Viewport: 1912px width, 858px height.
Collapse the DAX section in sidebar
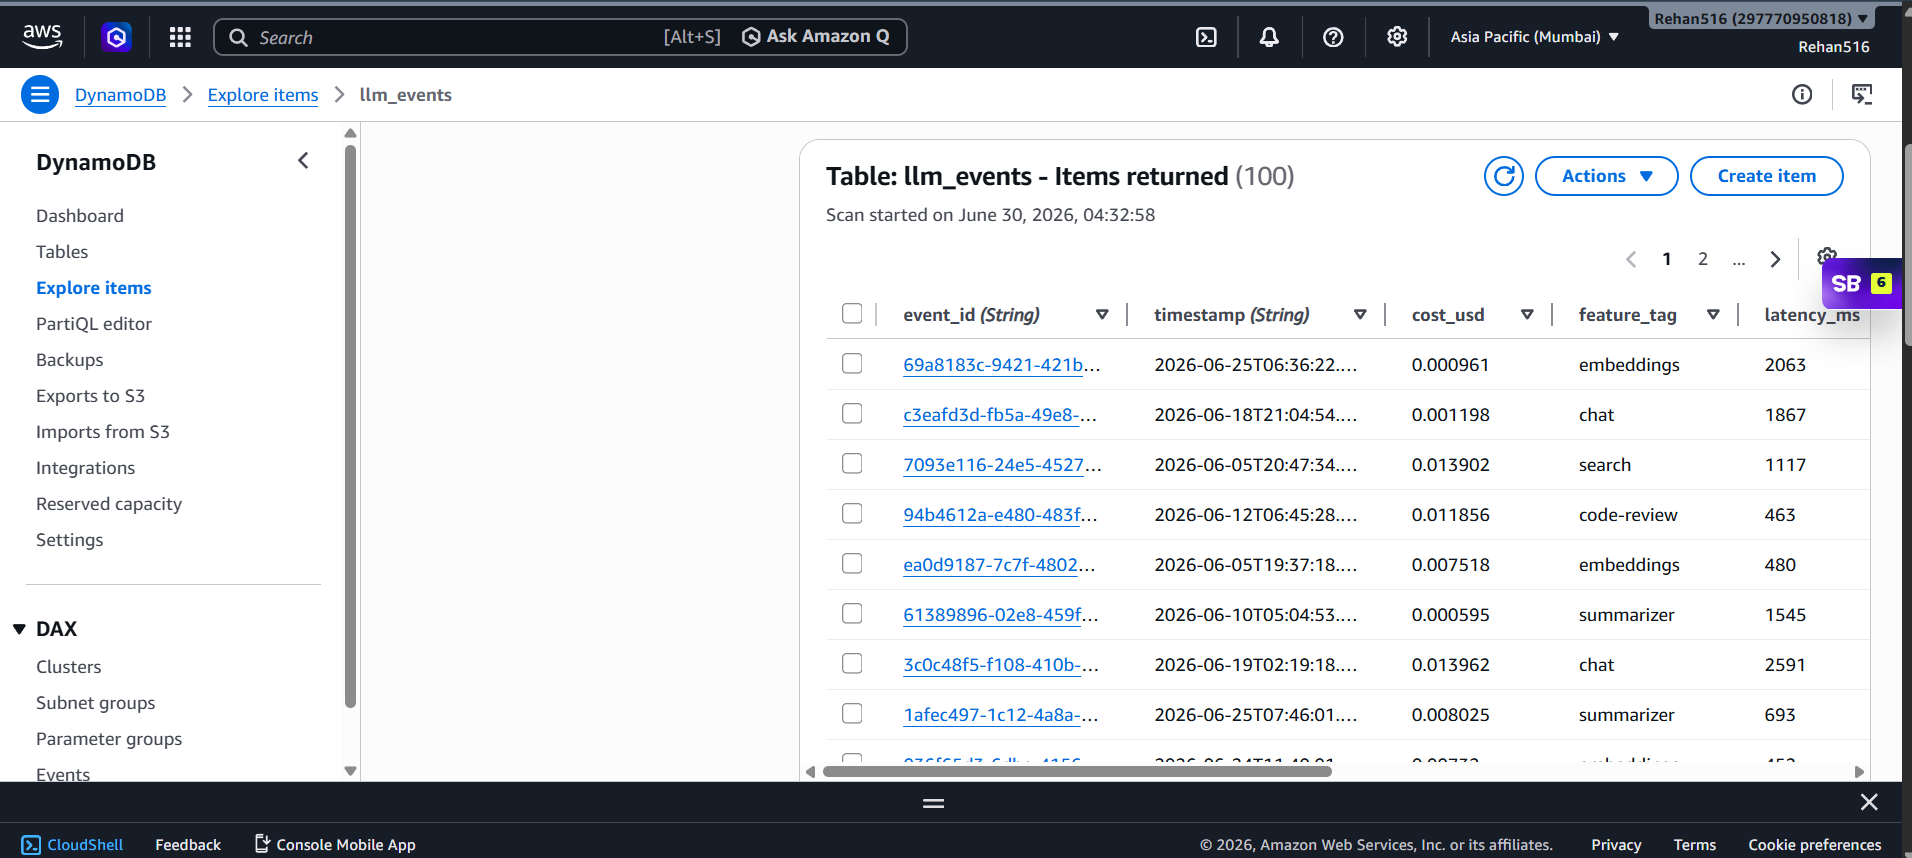pyautogui.click(x=19, y=629)
